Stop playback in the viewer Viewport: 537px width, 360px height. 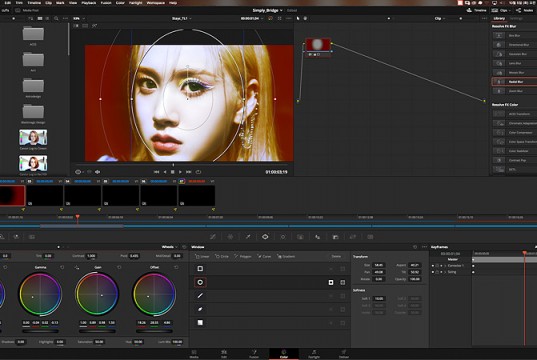(173, 172)
